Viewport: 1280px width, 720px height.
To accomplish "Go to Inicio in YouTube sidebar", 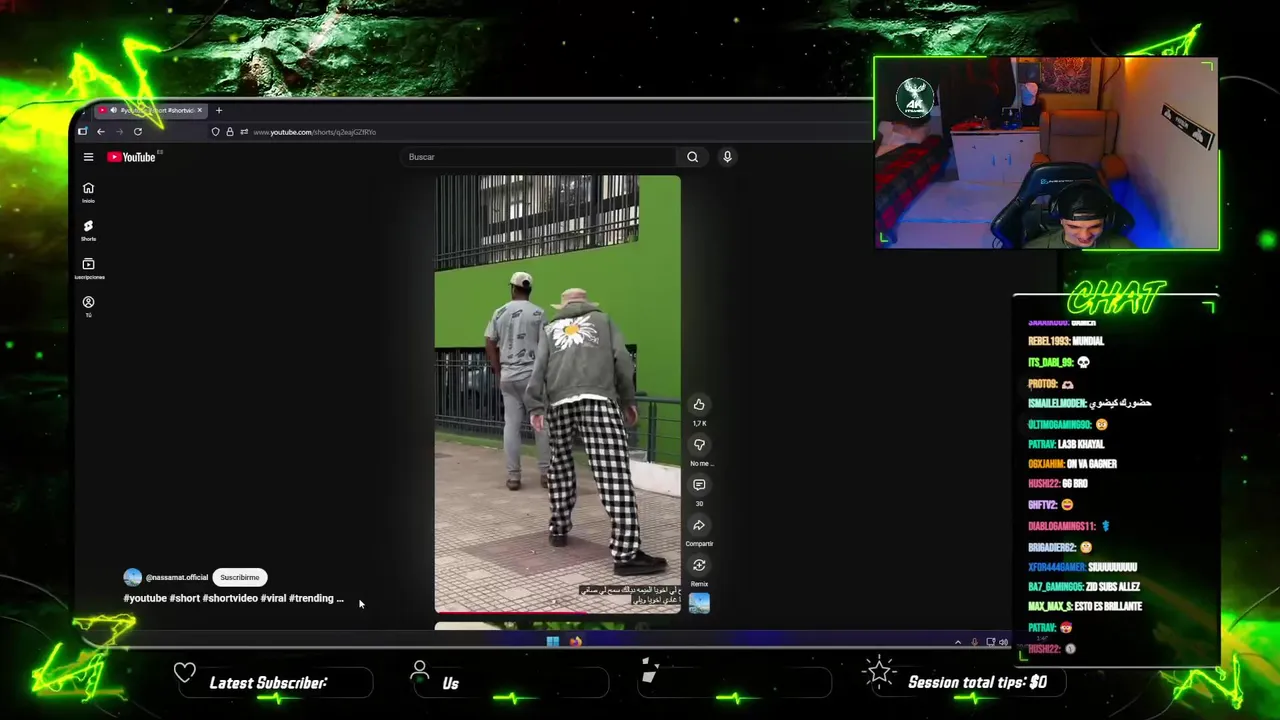I will pyautogui.click(x=88, y=192).
